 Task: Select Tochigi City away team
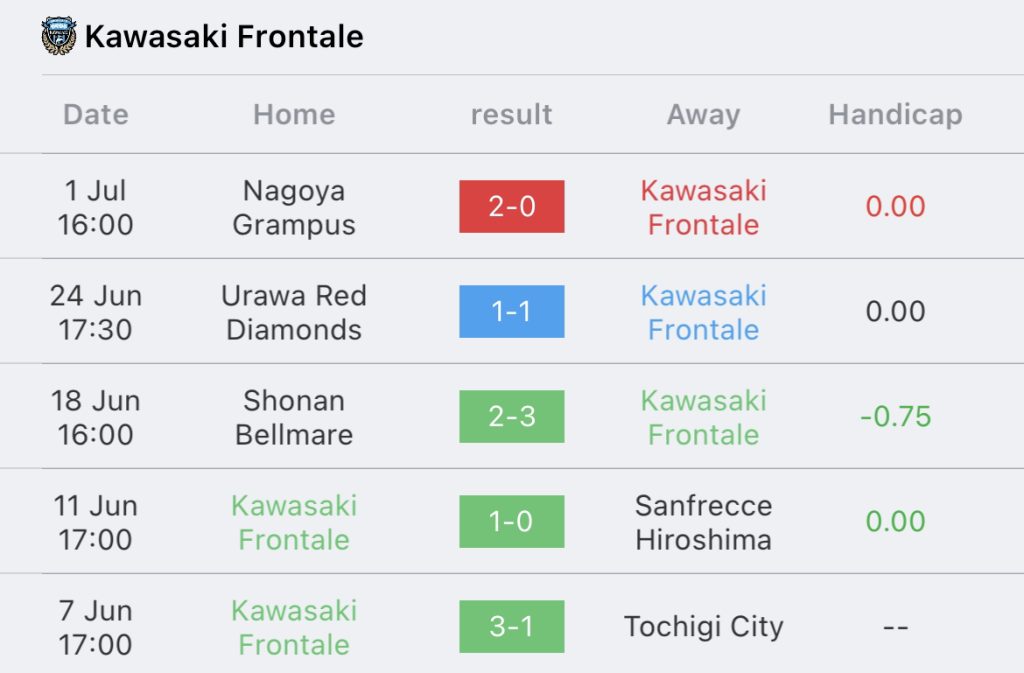(703, 627)
